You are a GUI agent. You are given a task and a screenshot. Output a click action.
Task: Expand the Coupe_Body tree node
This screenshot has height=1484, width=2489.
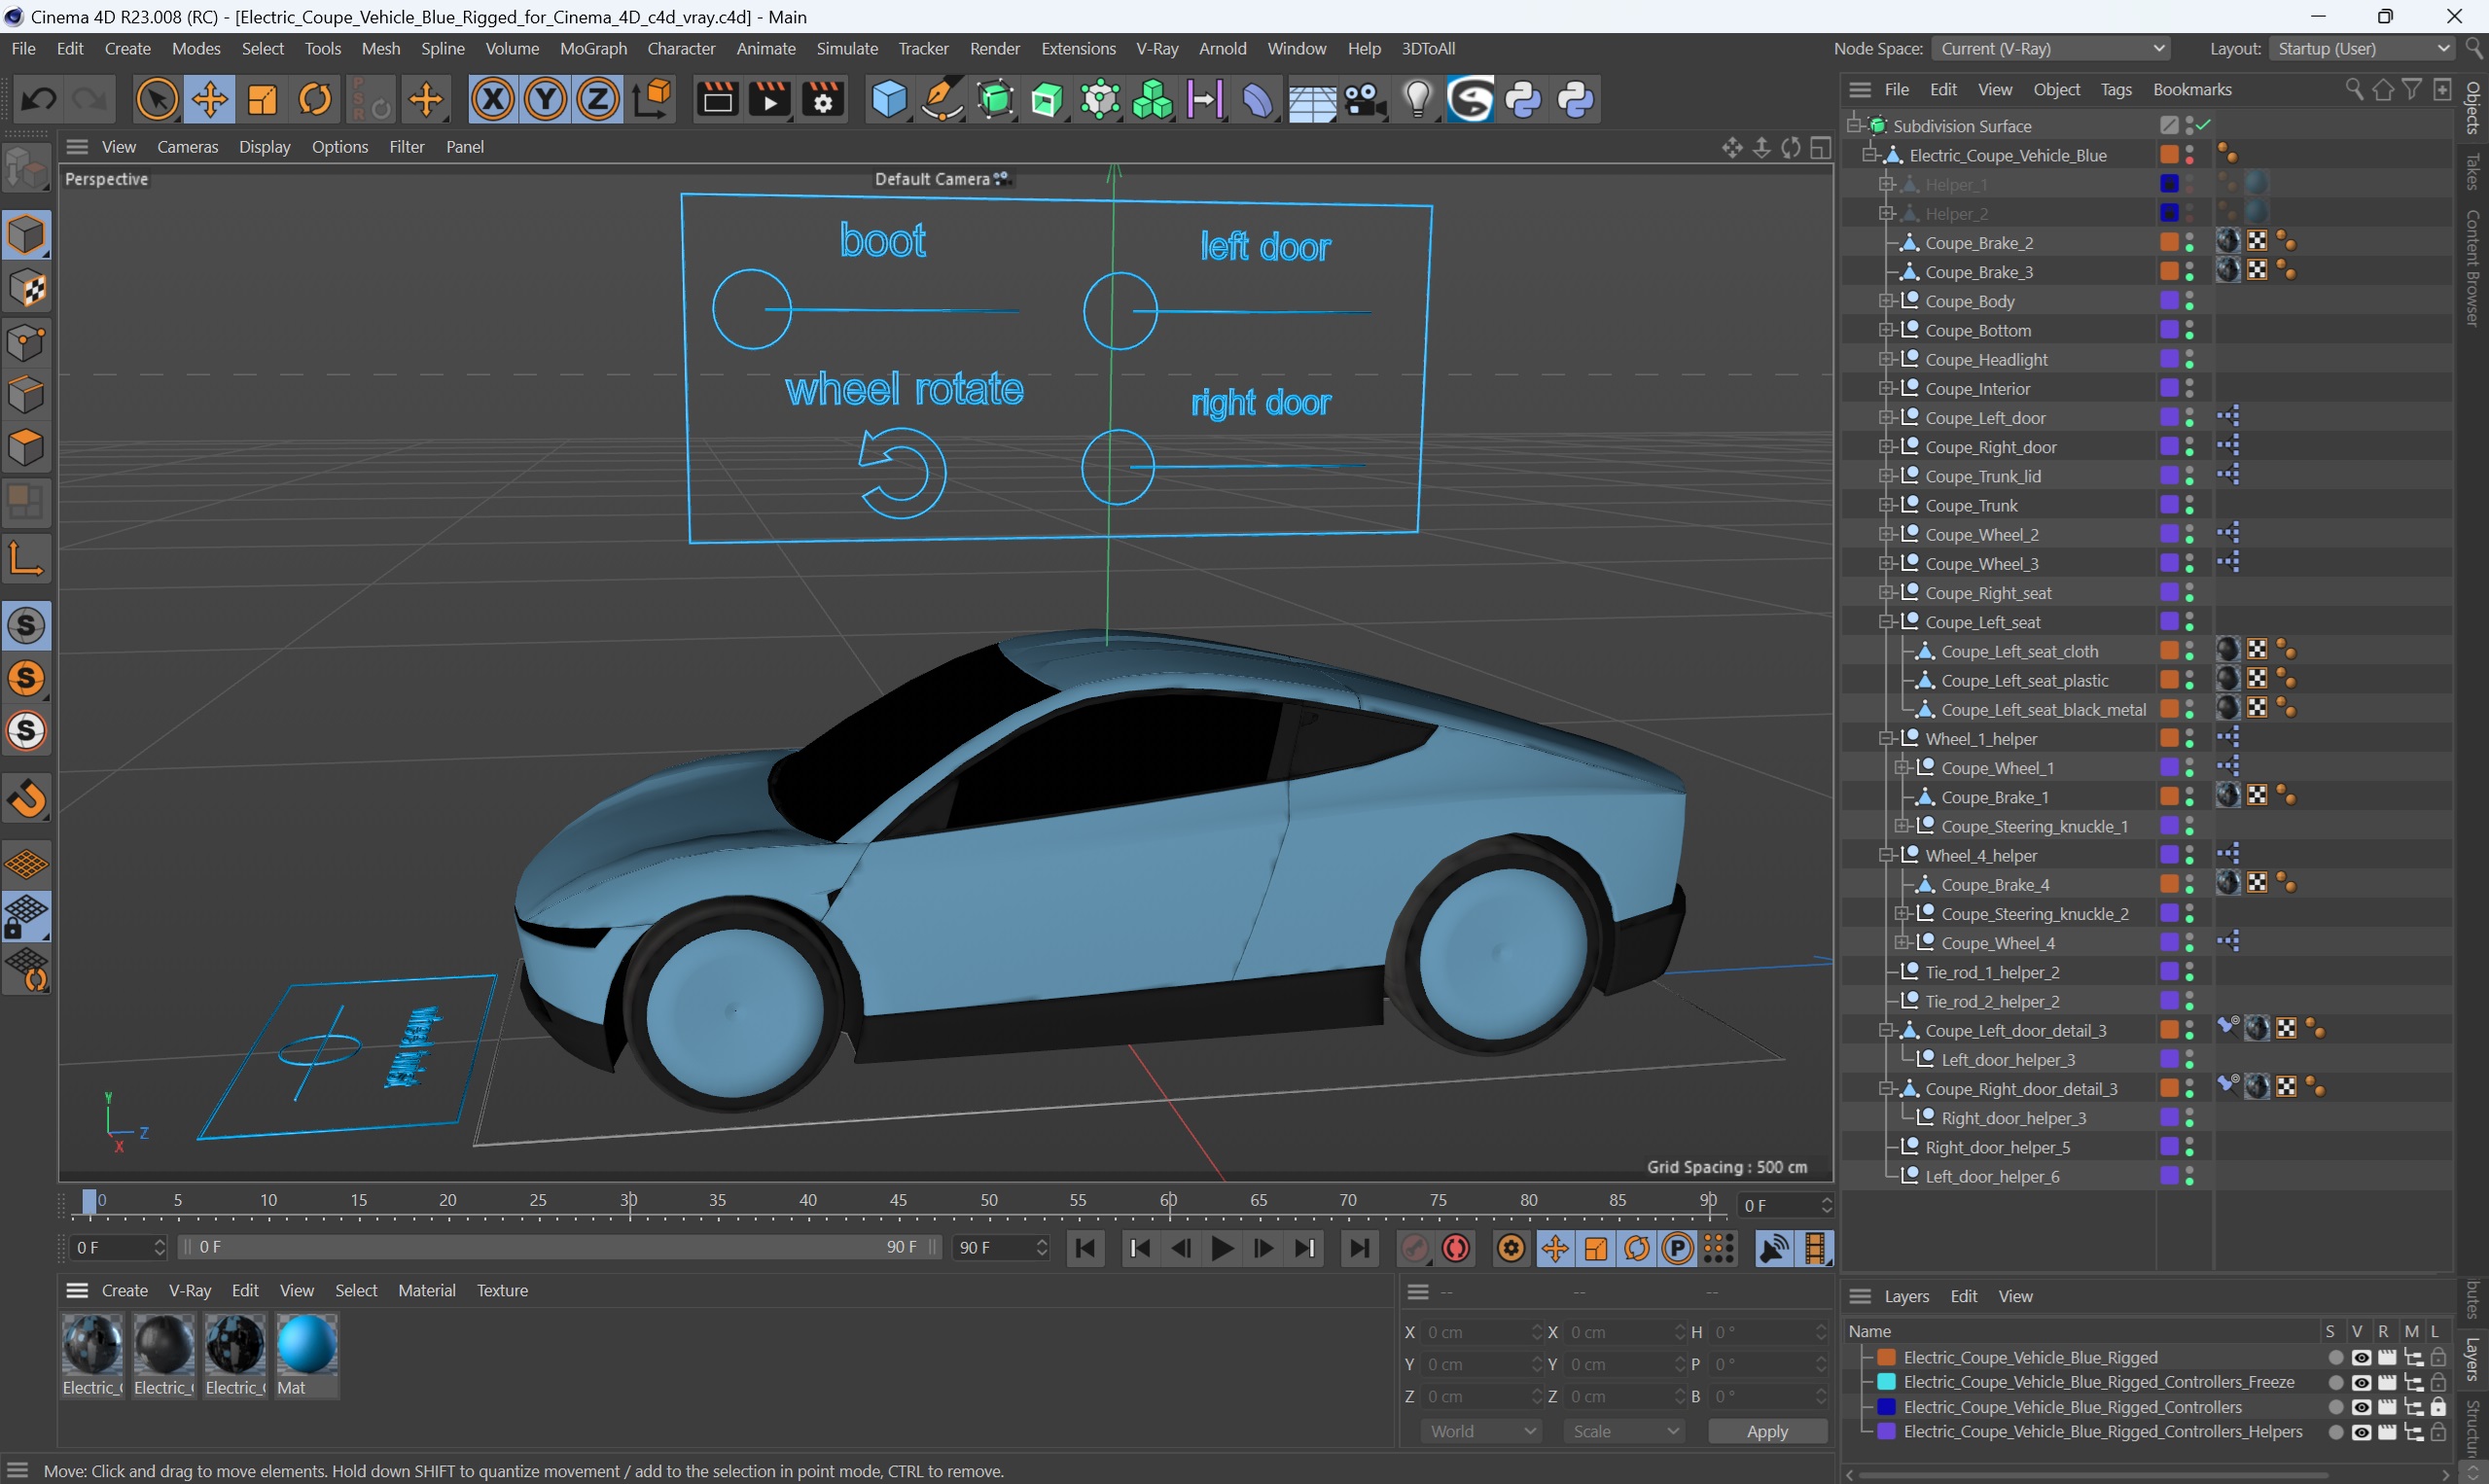pos(1885,301)
